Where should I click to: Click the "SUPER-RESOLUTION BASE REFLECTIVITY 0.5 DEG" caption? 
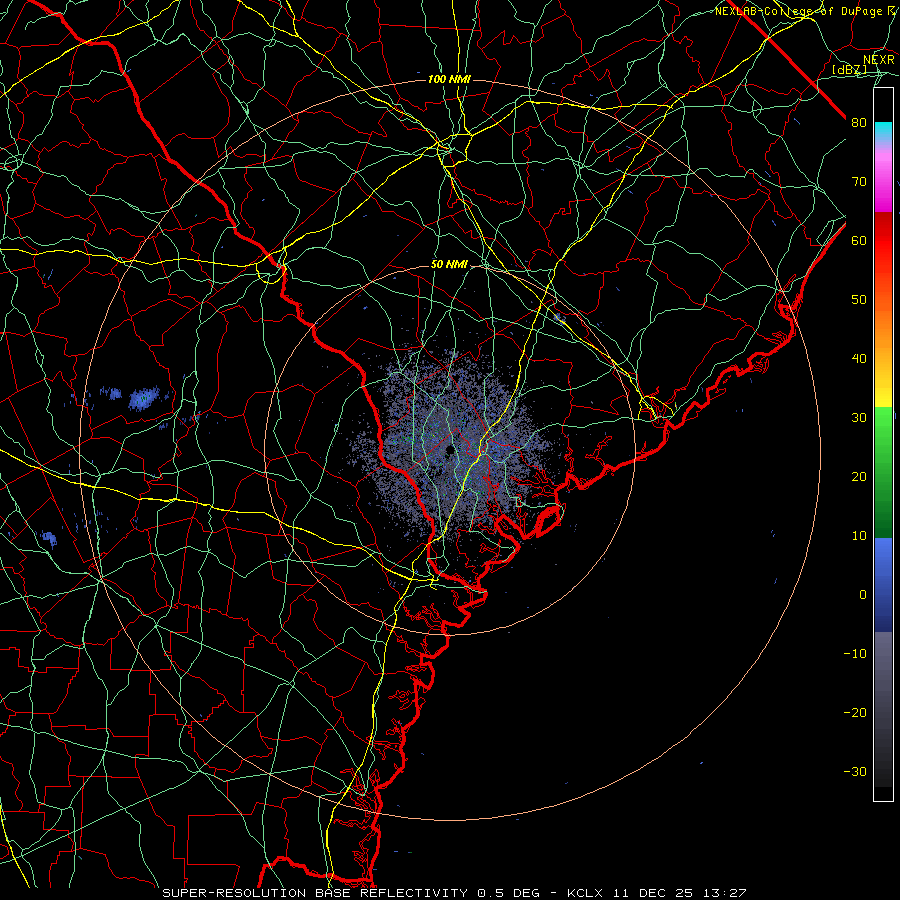(x=351, y=893)
